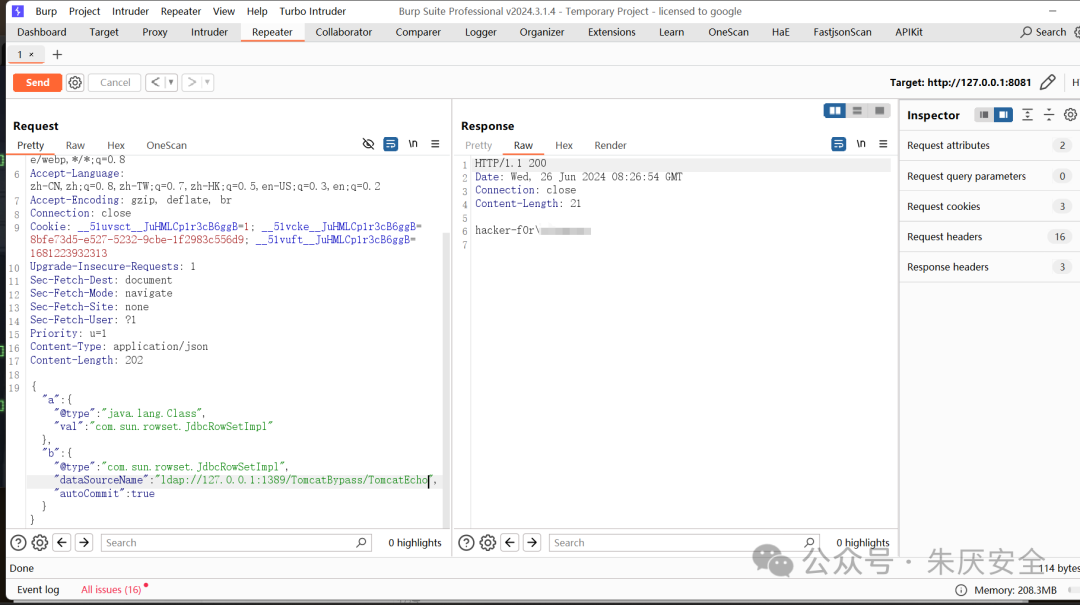
Task: Send the Repeater request
Action: 37,83
